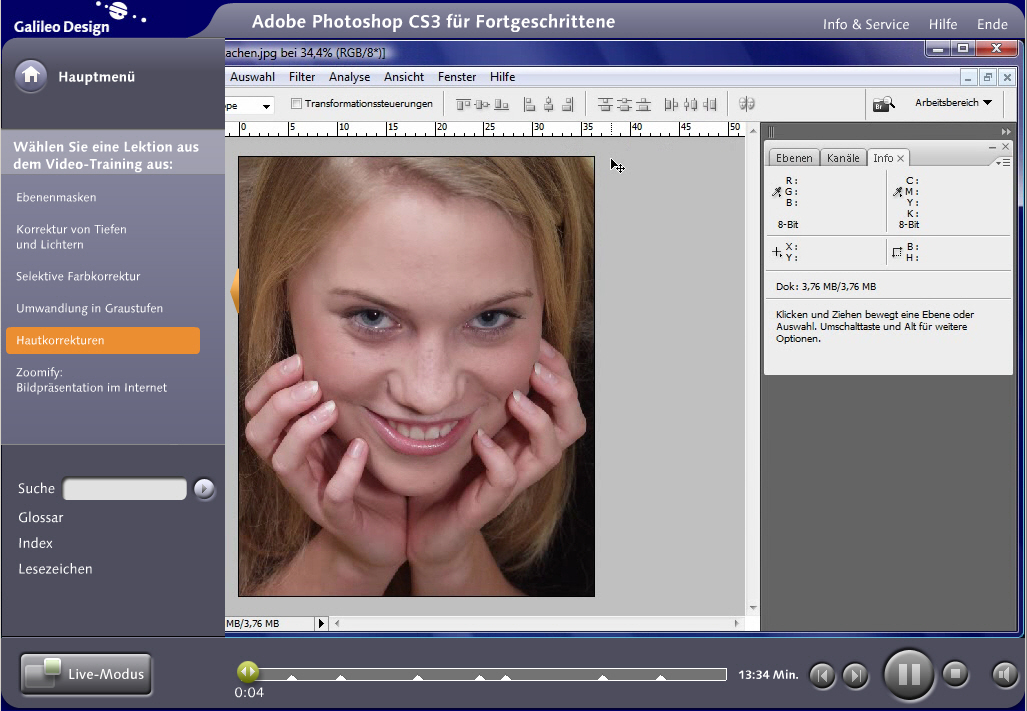Mute the sound with the speaker icon

(1004, 674)
